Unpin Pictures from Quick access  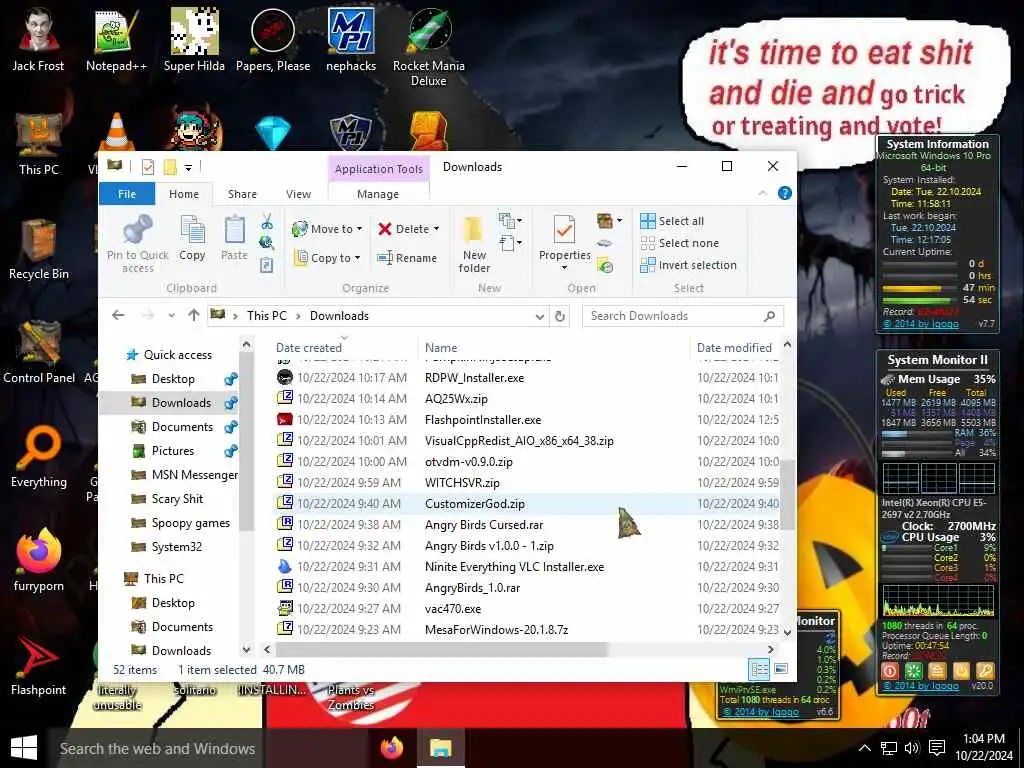coord(231,451)
